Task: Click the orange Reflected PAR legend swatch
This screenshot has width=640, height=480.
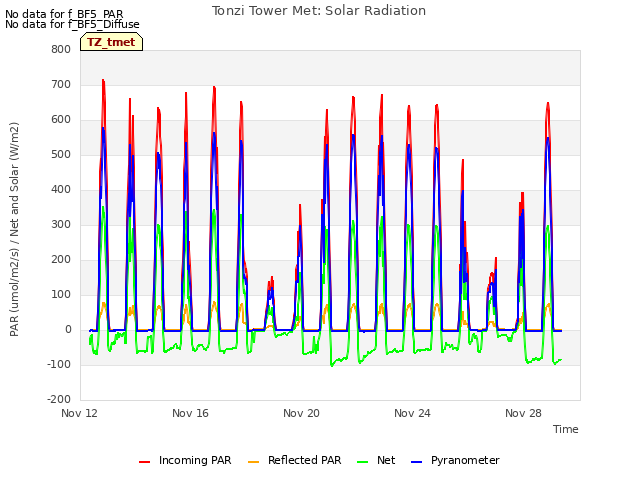Action: (x=253, y=462)
